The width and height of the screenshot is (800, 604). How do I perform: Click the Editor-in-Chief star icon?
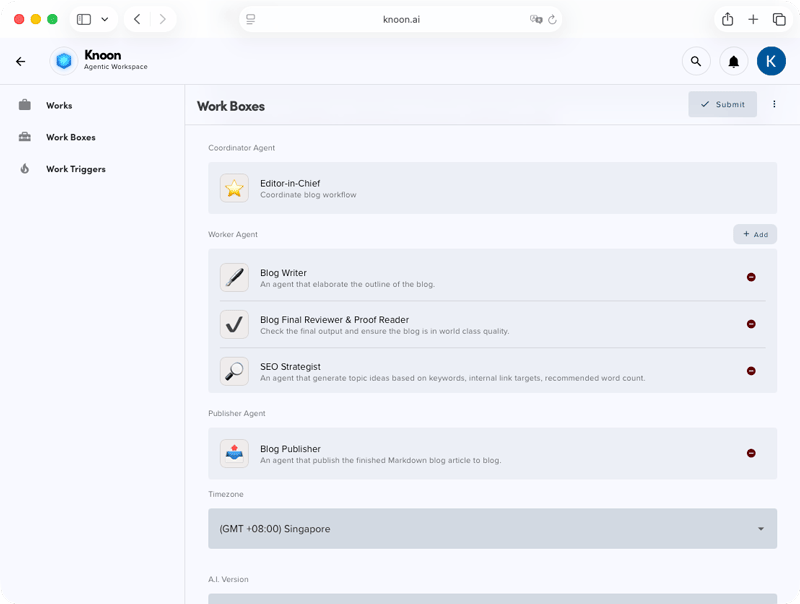[233, 187]
